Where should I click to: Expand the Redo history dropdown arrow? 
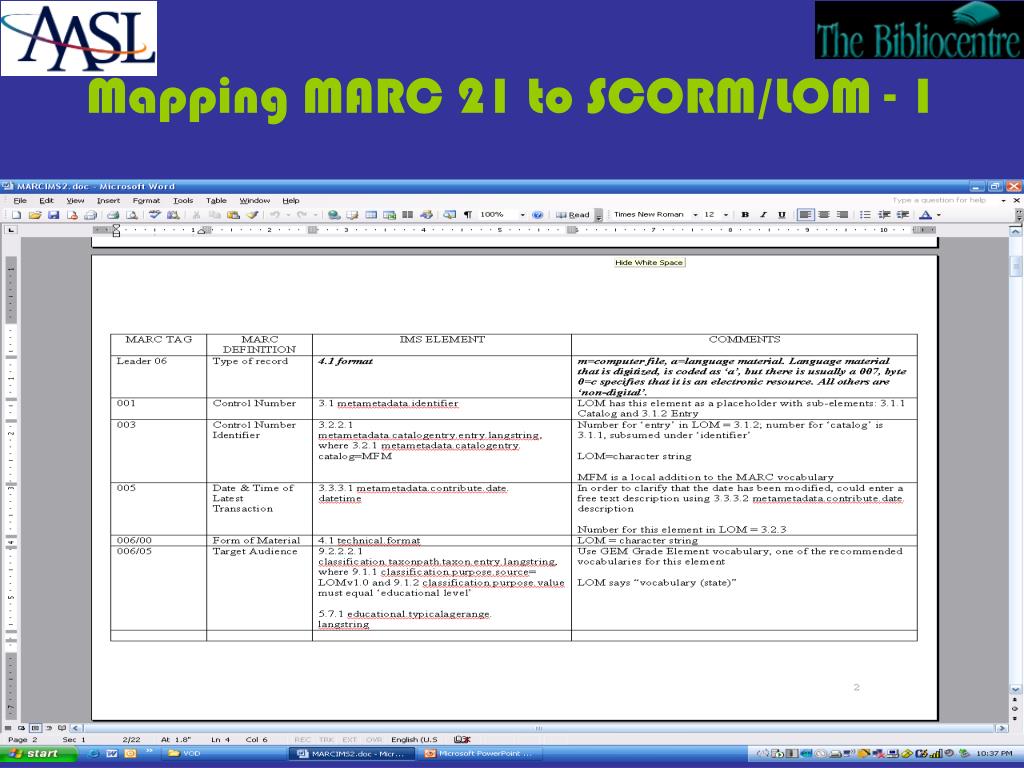[x=315, y=215]
